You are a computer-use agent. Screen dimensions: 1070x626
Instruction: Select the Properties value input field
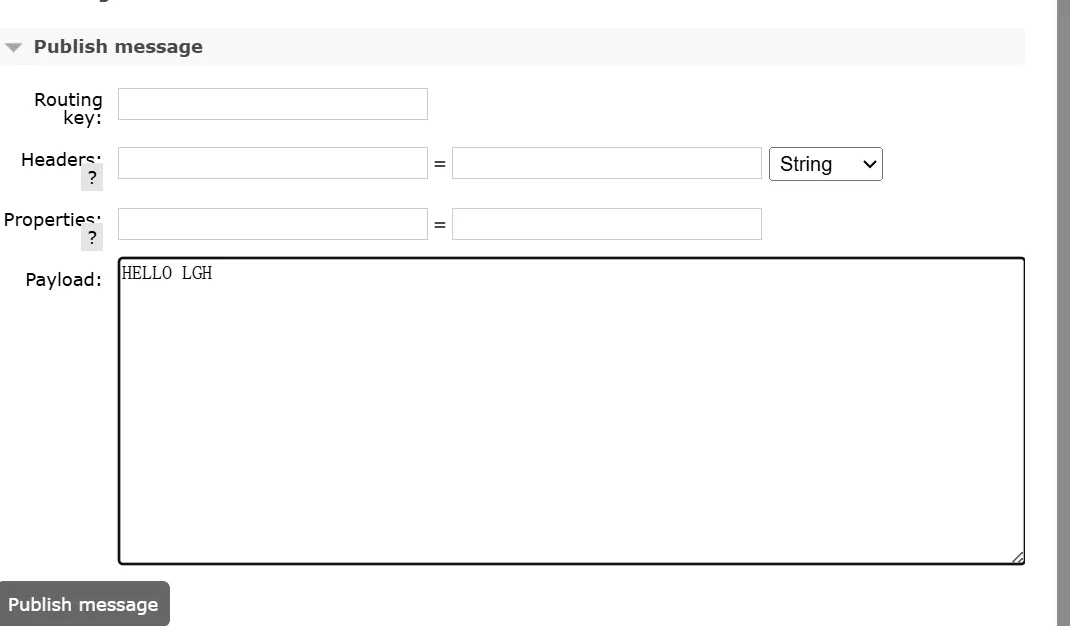(606, 224)
